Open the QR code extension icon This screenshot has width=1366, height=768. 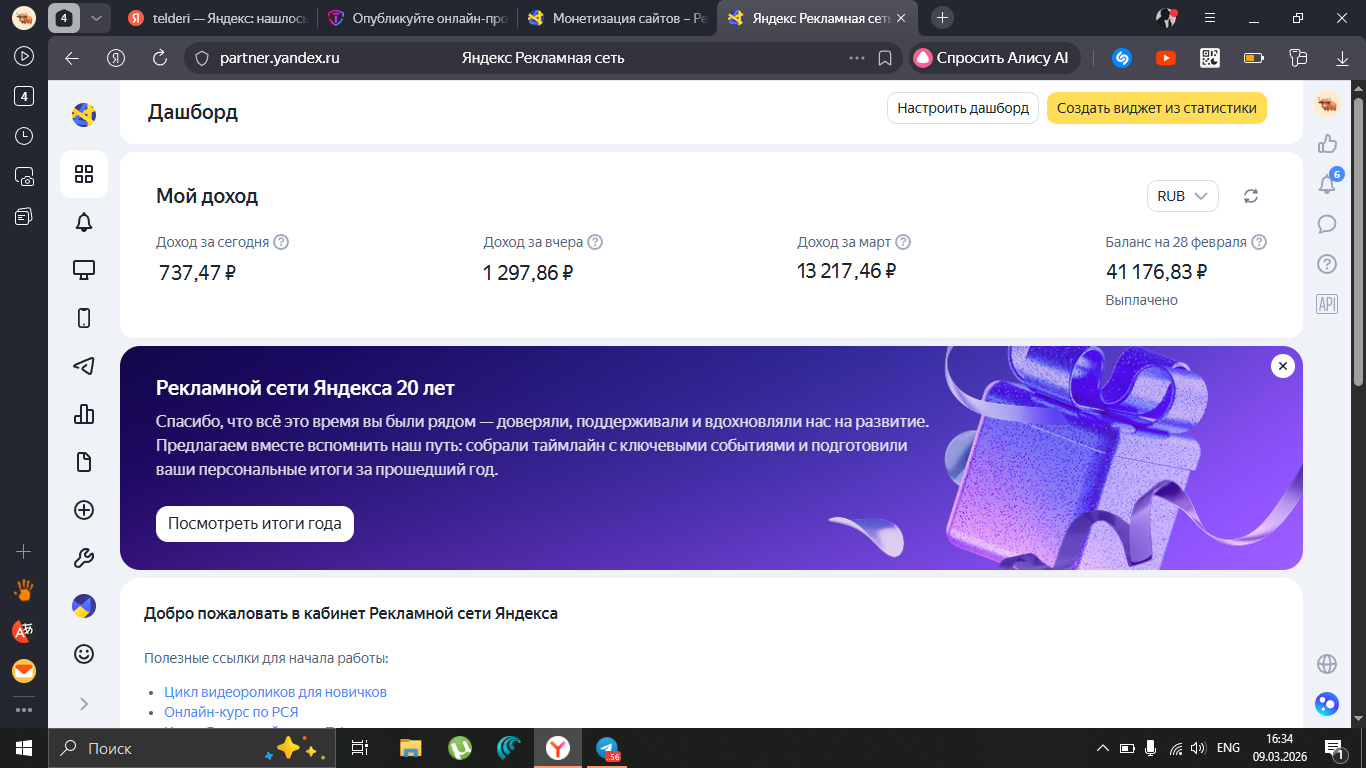(x=1210, y=58)
